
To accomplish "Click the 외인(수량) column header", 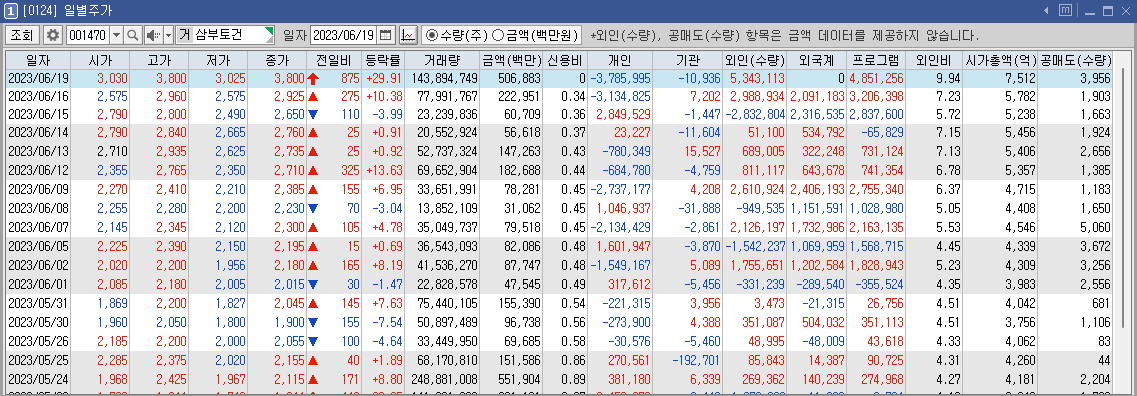I will (755, 60).
